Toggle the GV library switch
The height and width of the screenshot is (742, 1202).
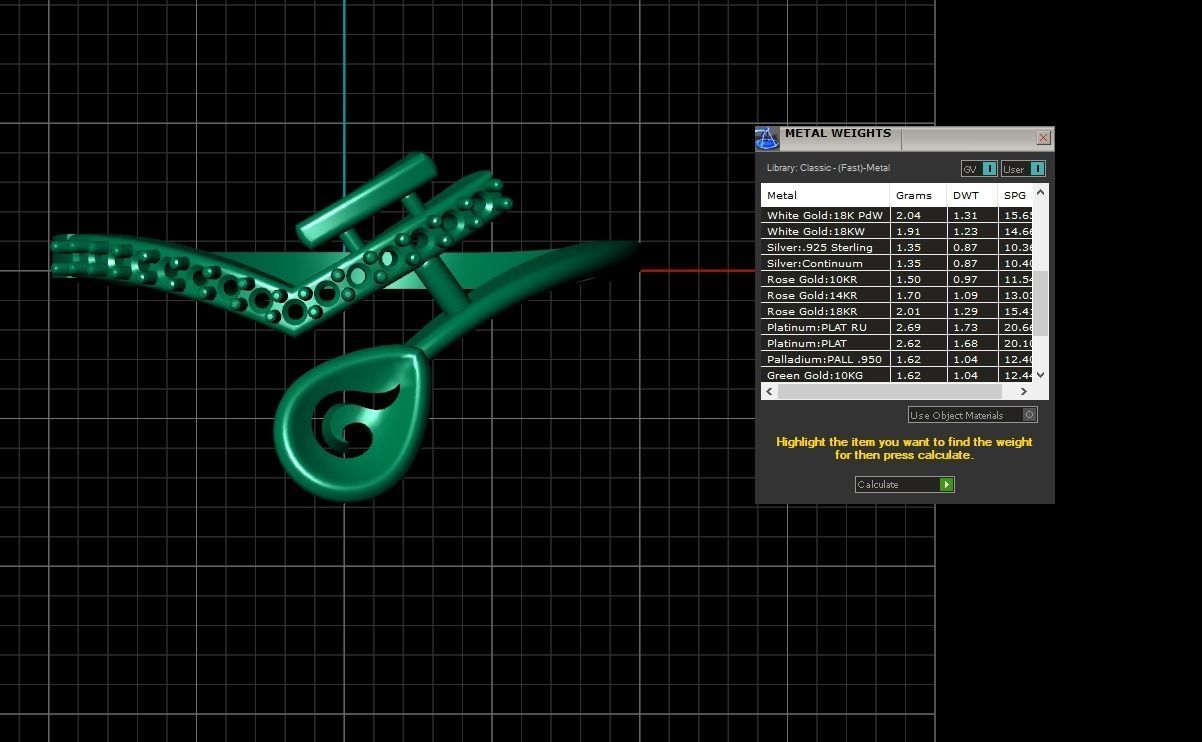tap(979, 169)
